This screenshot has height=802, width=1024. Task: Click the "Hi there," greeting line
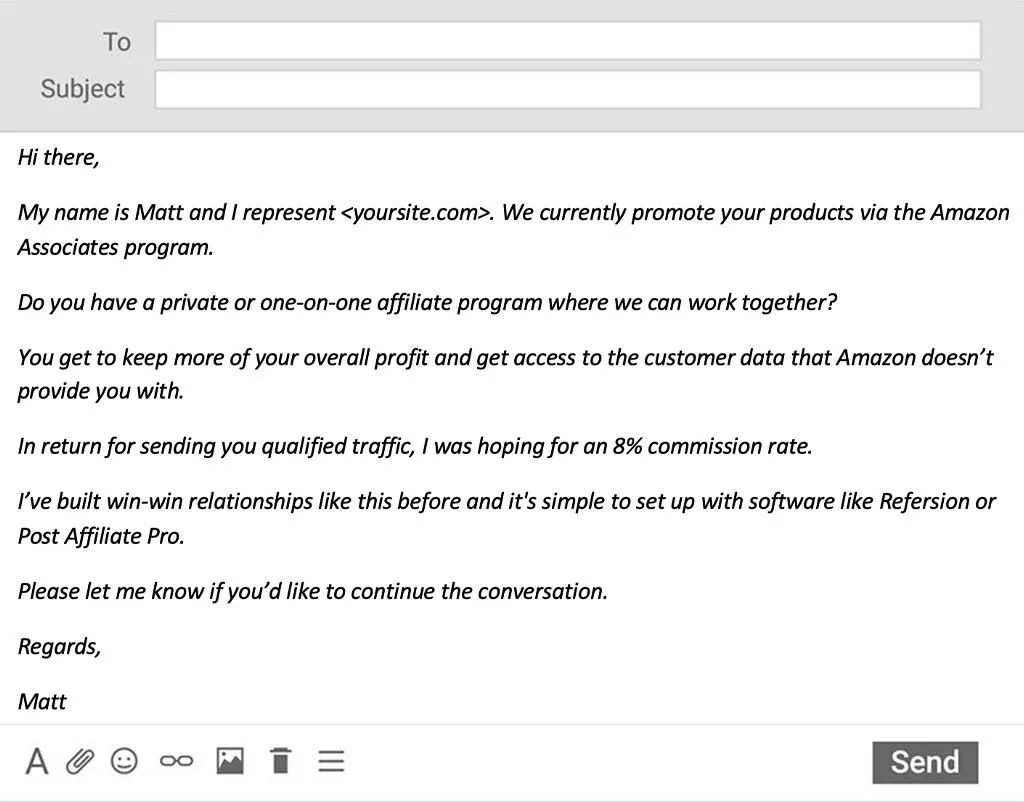coord(58,157)
